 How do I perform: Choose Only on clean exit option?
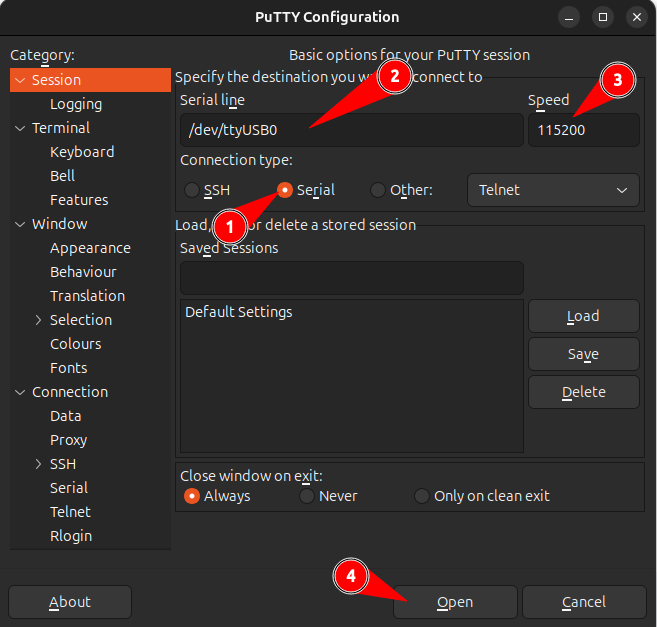pyautogui.click(x=422, y=496)
